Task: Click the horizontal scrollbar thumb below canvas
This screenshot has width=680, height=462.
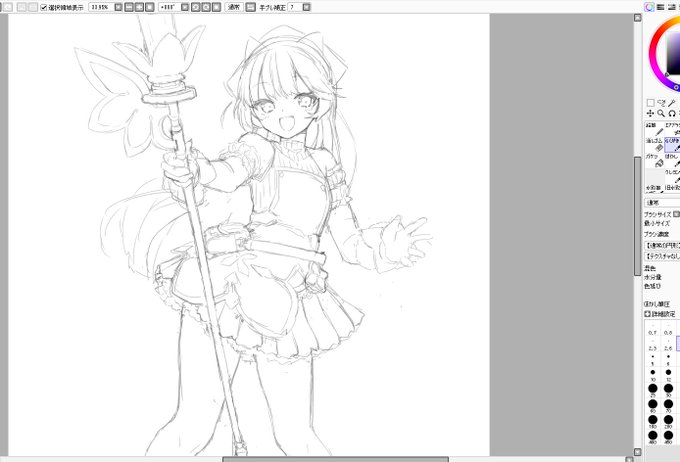Action: [x=336, y=459]
